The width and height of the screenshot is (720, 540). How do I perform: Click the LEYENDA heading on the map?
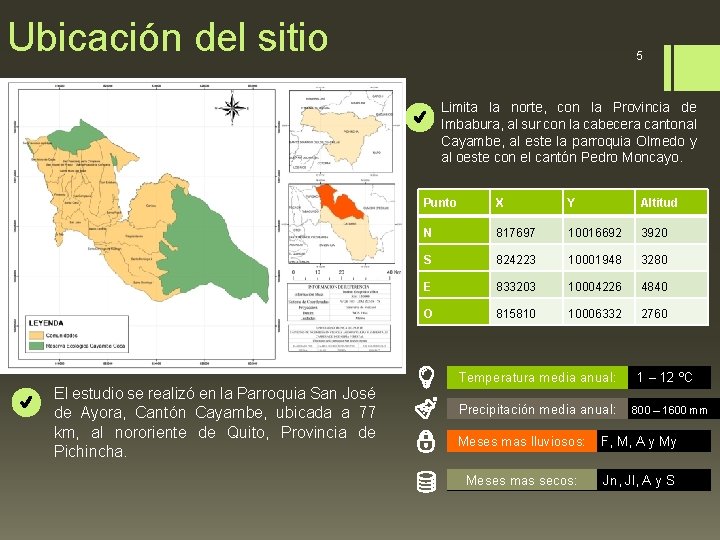(x=46, y=323)
